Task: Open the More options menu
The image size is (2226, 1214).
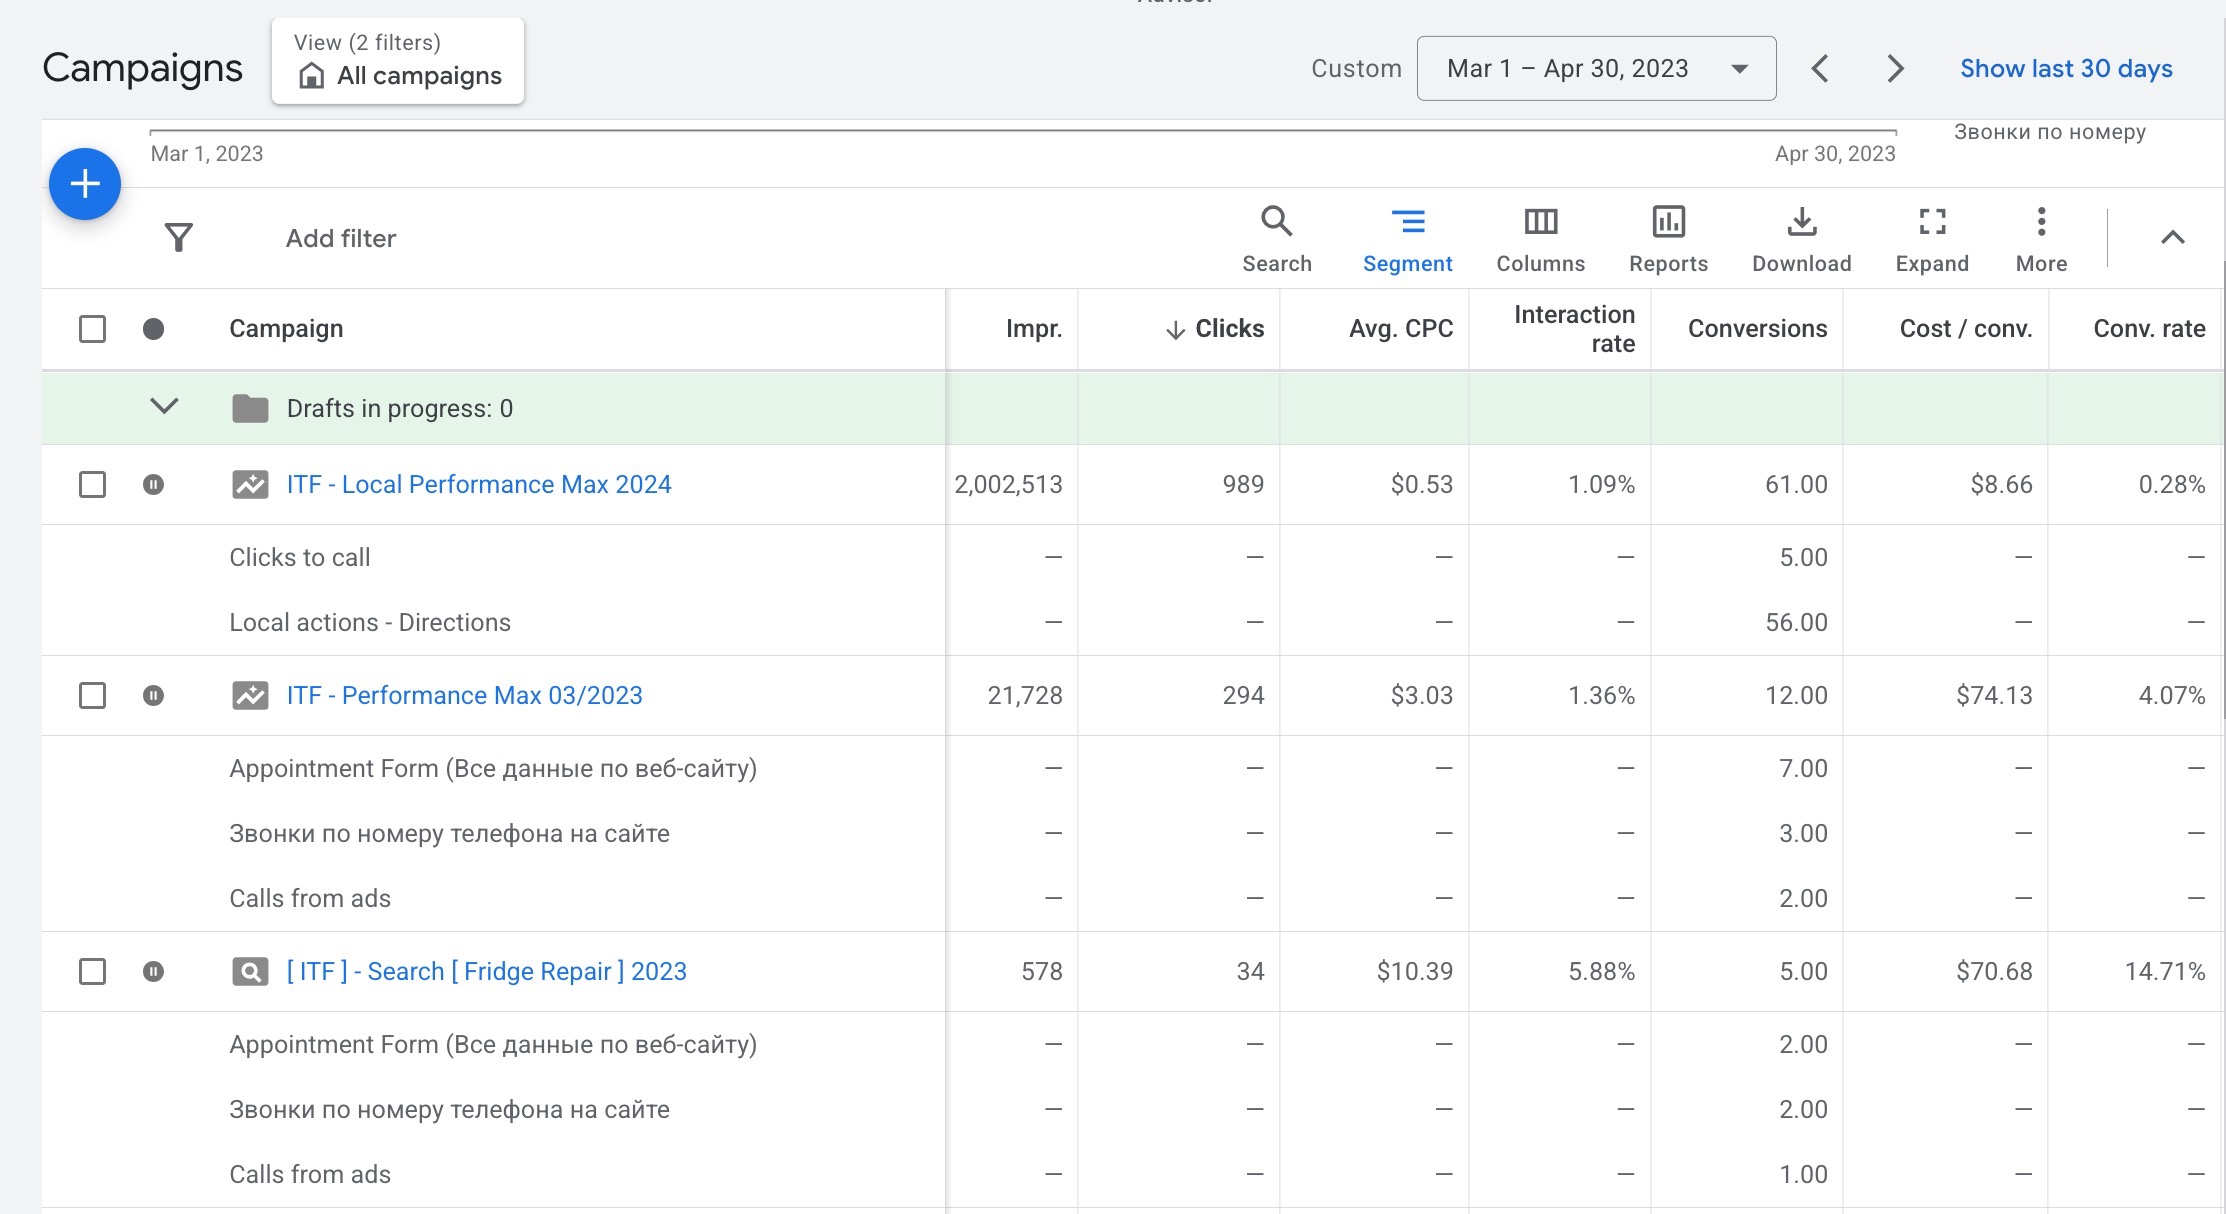Action: click(2041, 238)
